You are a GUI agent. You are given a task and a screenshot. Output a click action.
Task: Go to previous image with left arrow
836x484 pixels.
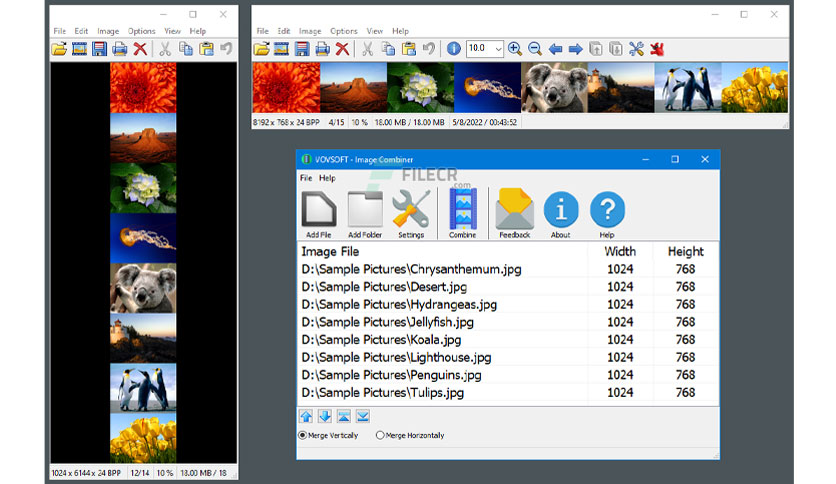(556, 50)
